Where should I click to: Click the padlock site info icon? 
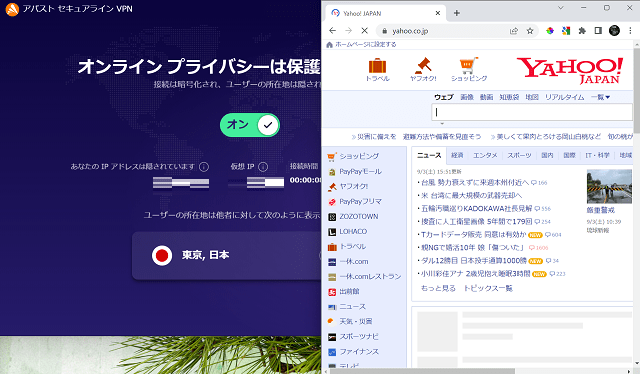click(x=384, y=31)
